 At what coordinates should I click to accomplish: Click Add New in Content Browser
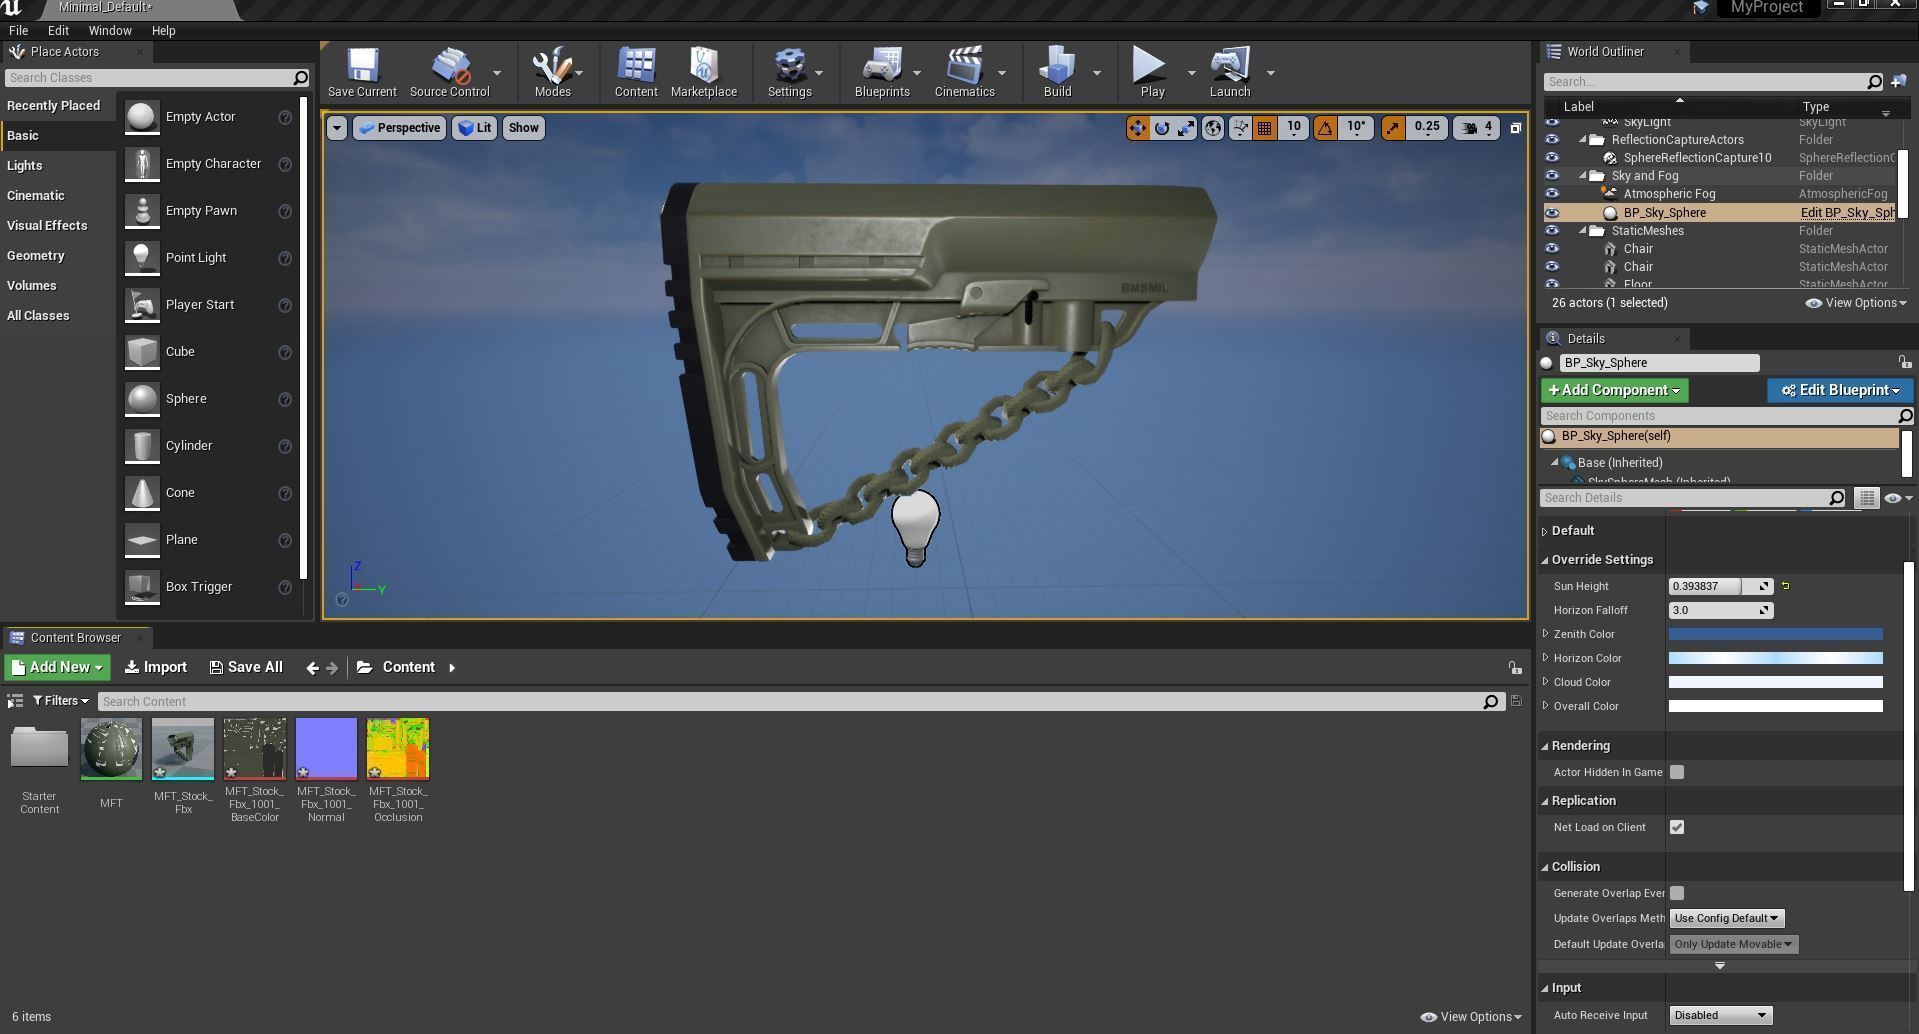(x=57, y=667)
